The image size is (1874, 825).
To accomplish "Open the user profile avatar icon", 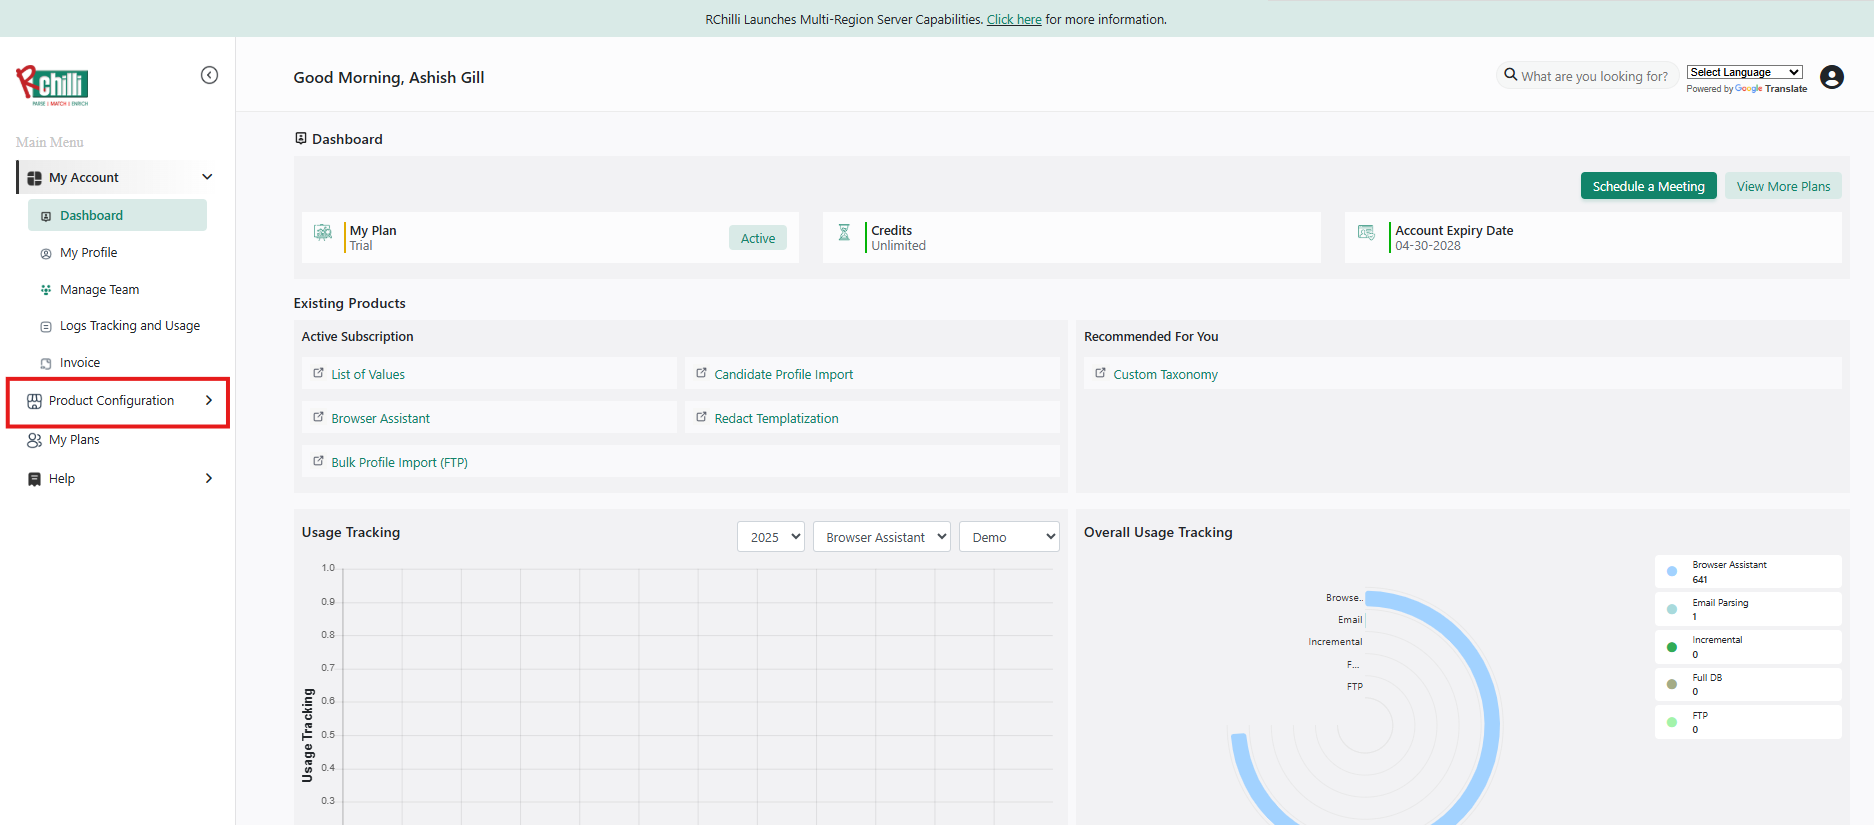I will pos(1831,77).
